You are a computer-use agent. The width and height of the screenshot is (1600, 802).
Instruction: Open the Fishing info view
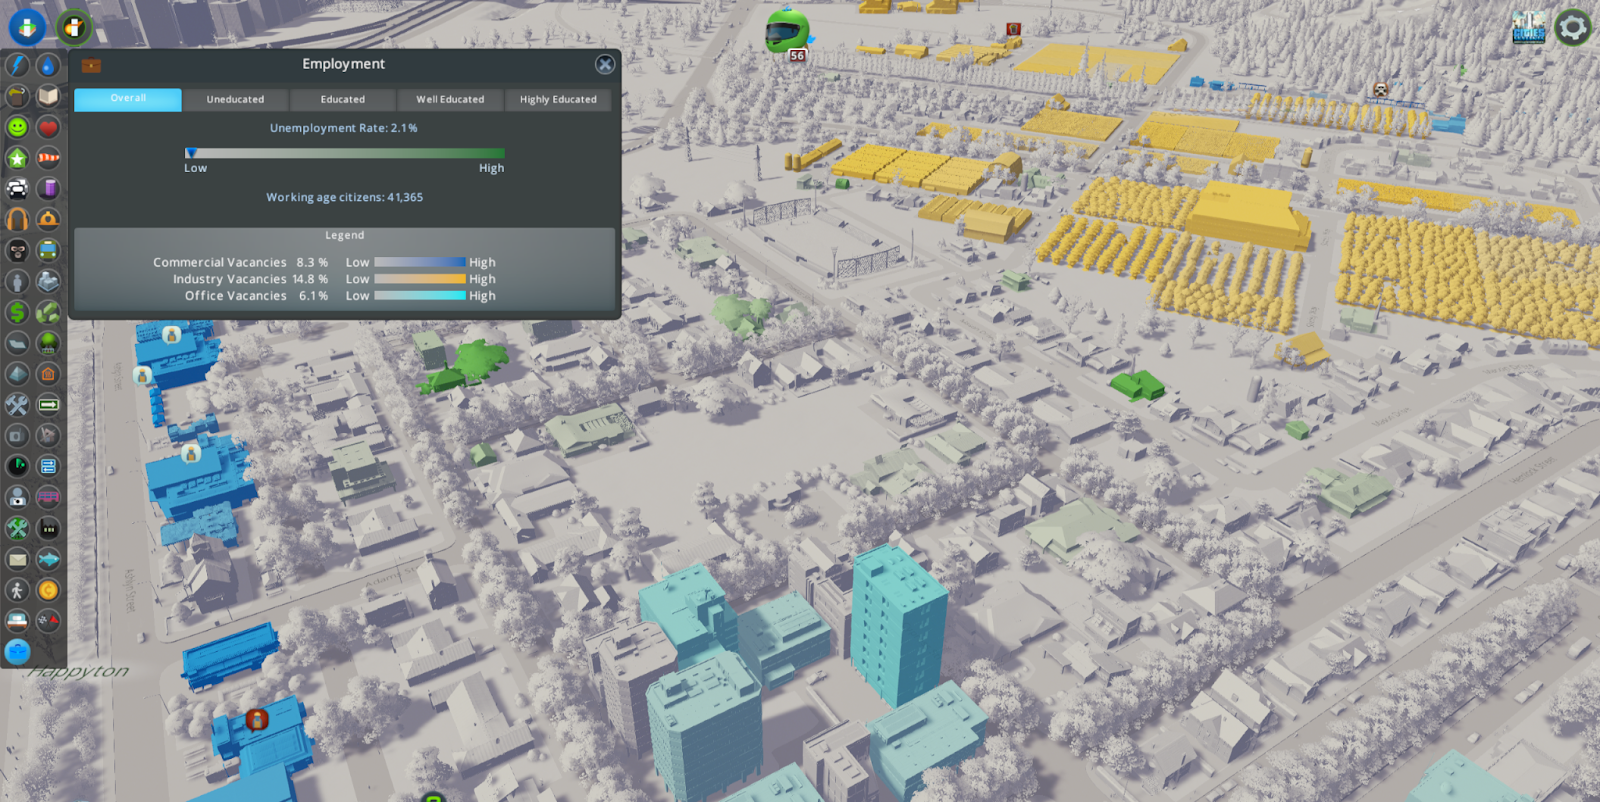click(x=48, y=559)
